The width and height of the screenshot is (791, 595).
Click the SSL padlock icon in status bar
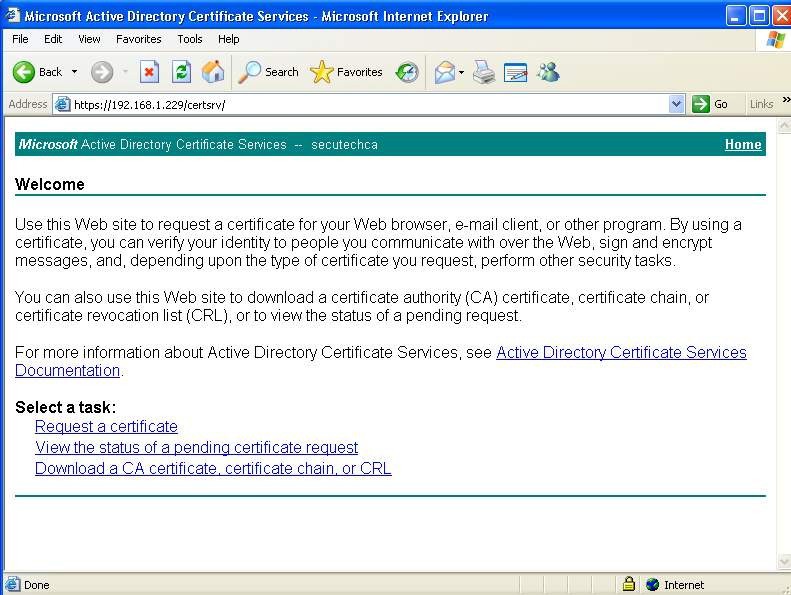point(628,584)
